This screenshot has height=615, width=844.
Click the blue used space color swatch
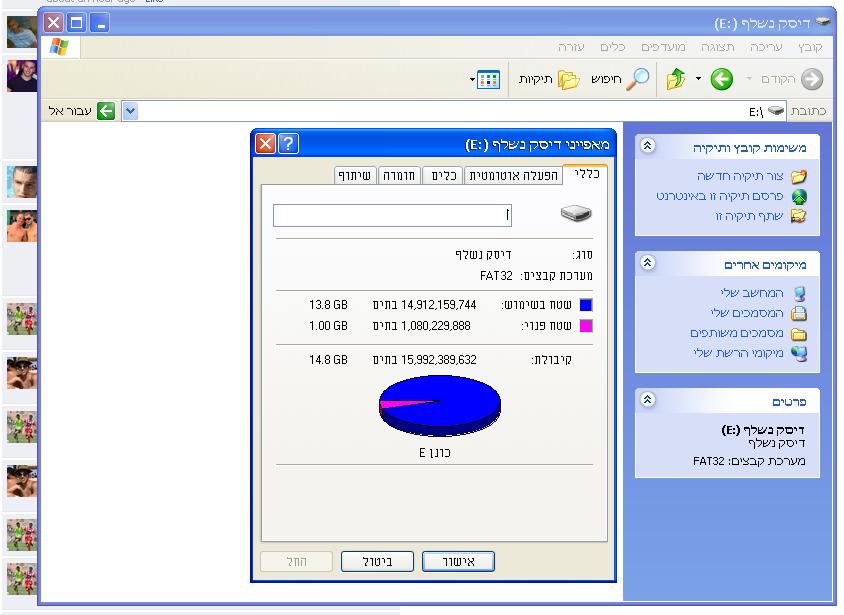click(x=586, y=305)
